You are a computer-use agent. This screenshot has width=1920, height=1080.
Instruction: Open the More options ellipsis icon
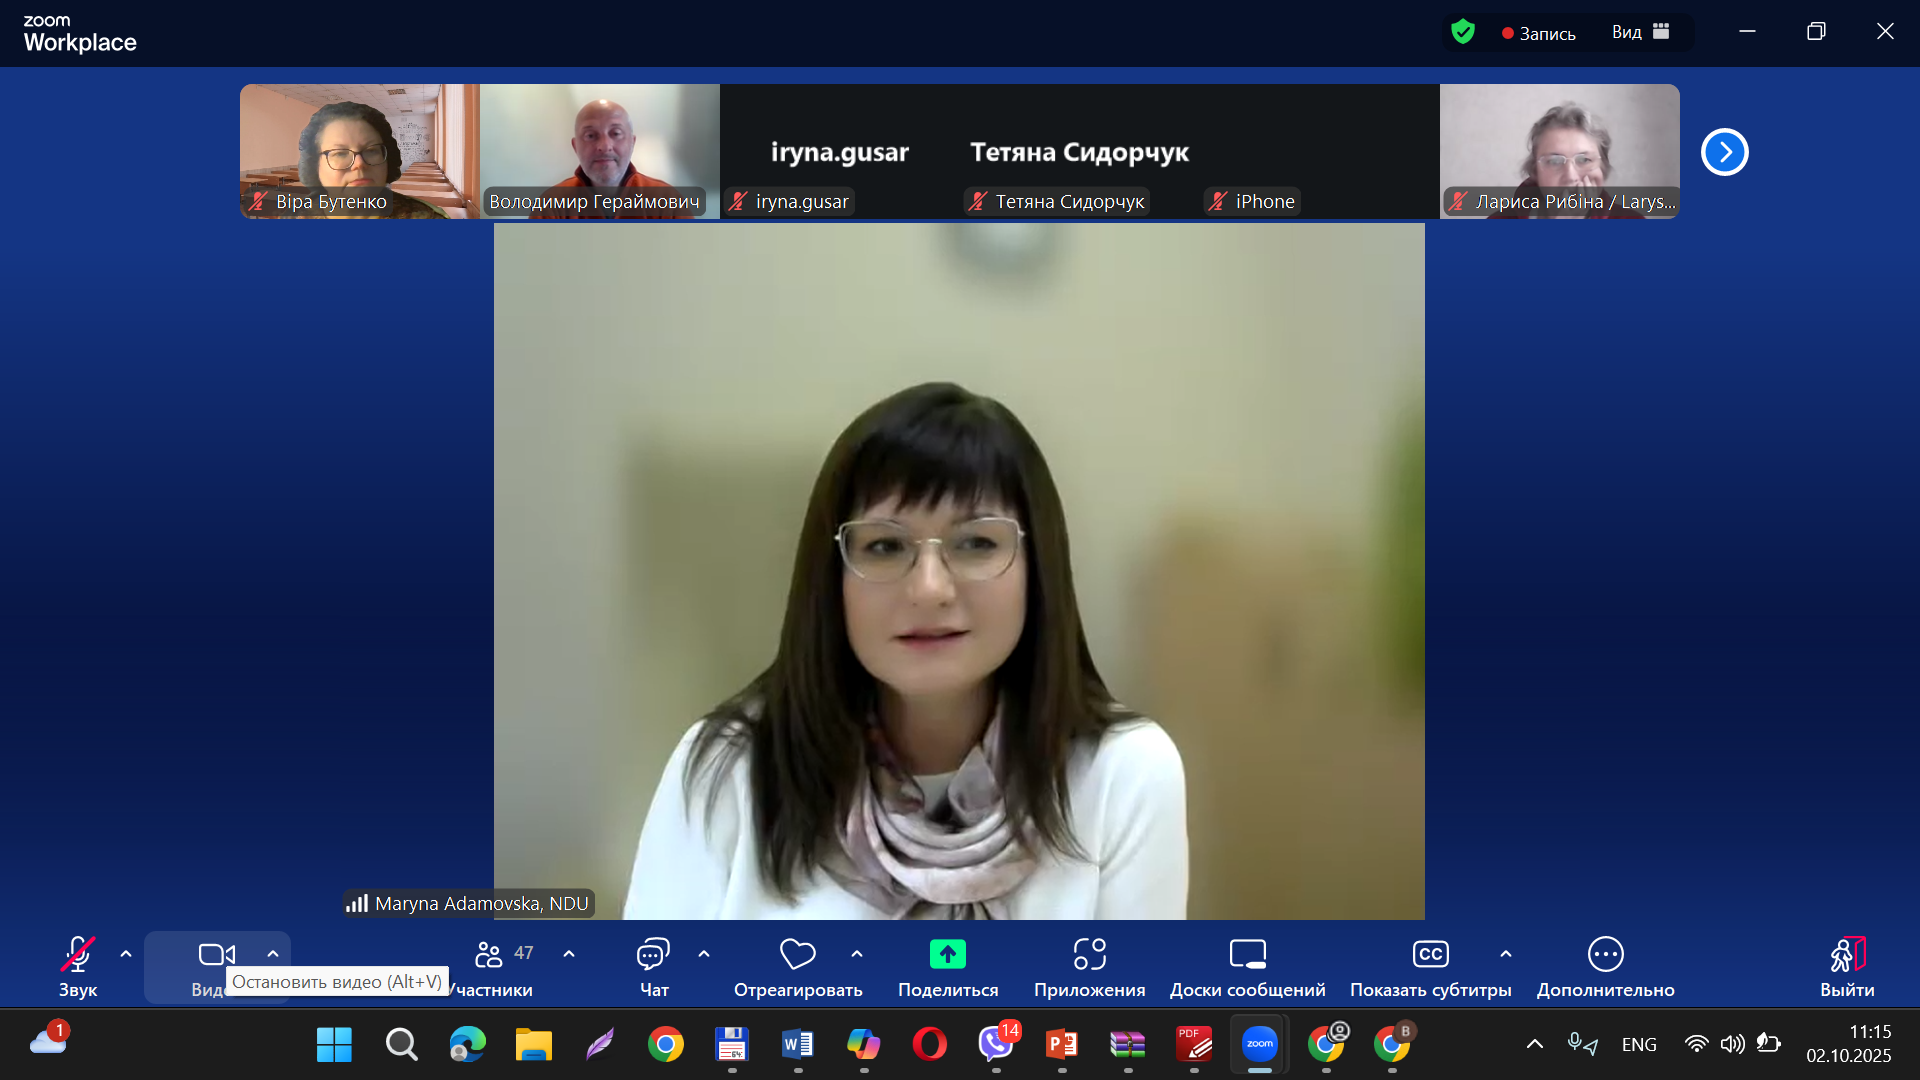pyautogui.click(x=1605, y=955)
